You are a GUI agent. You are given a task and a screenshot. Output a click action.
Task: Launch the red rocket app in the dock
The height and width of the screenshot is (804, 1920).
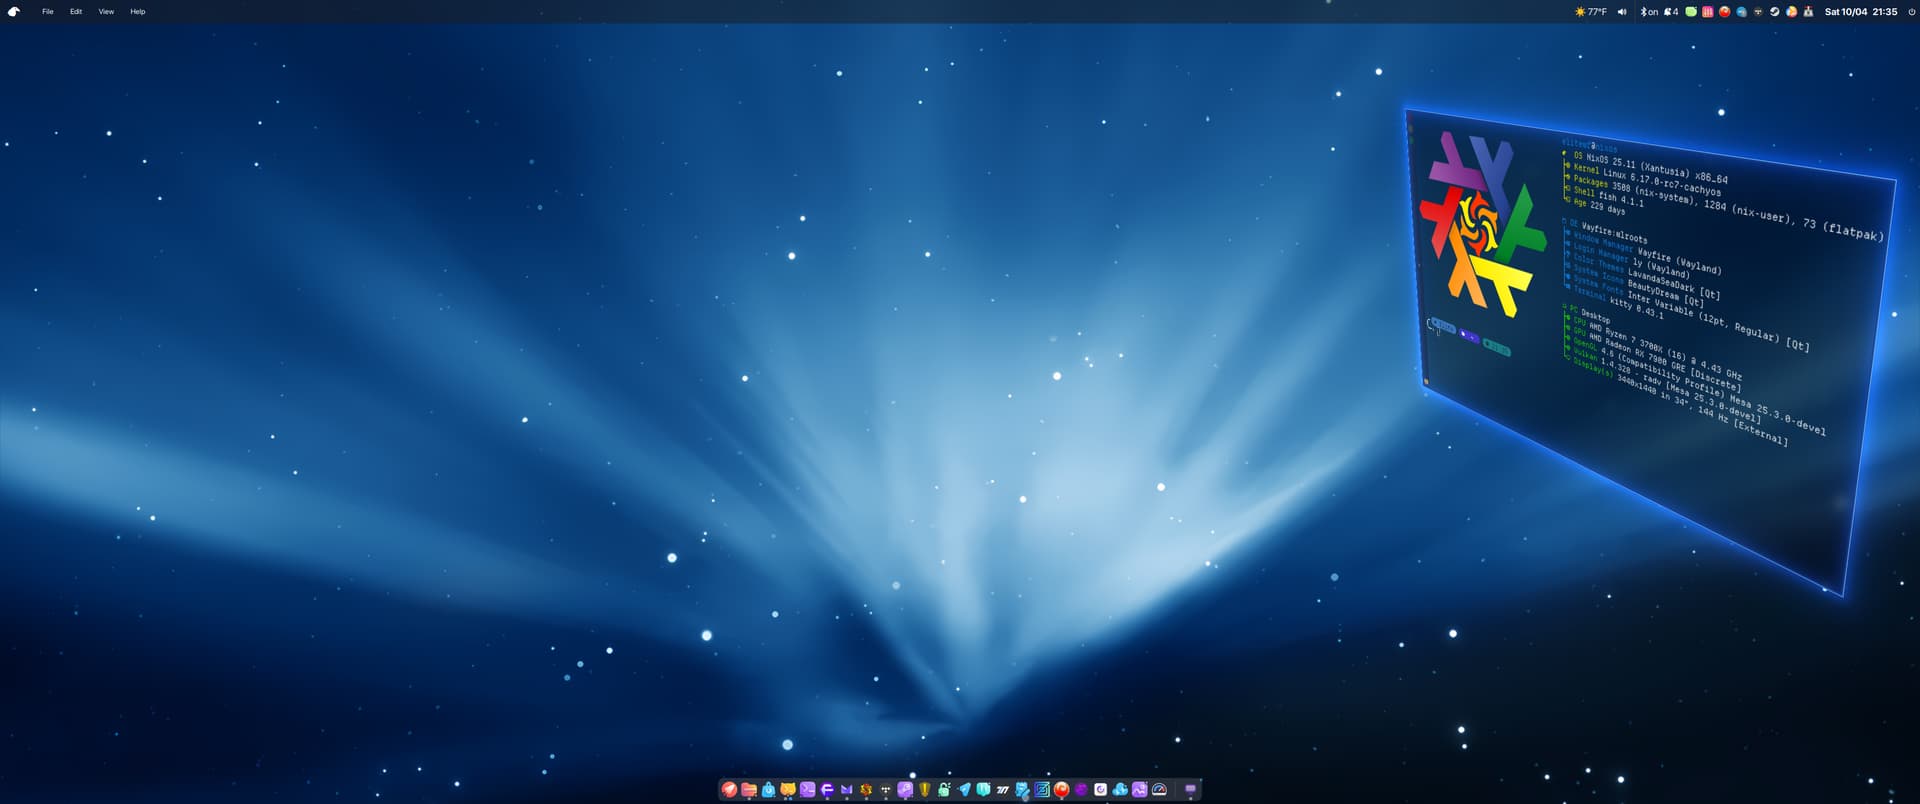[729, 790]
